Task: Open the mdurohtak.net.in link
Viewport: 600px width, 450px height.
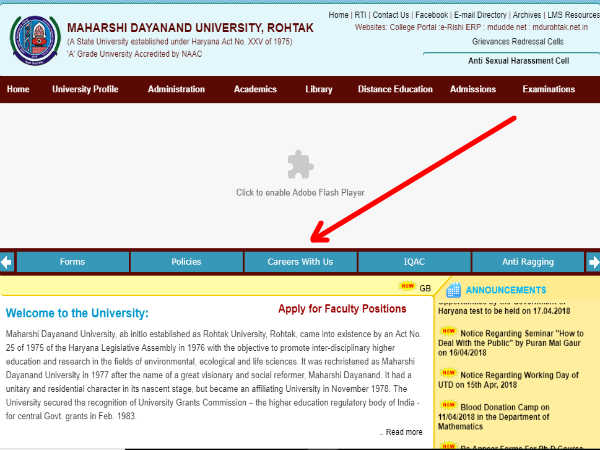Action: tap(560, 28)
